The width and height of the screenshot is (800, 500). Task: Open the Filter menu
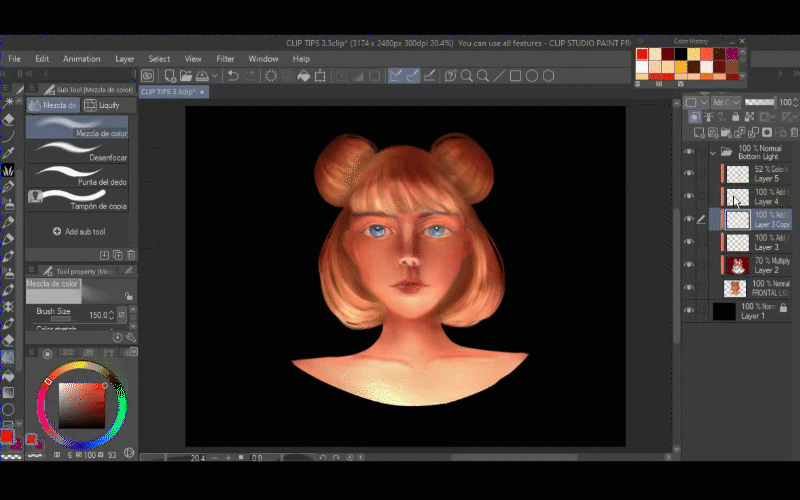click(225, 59)
